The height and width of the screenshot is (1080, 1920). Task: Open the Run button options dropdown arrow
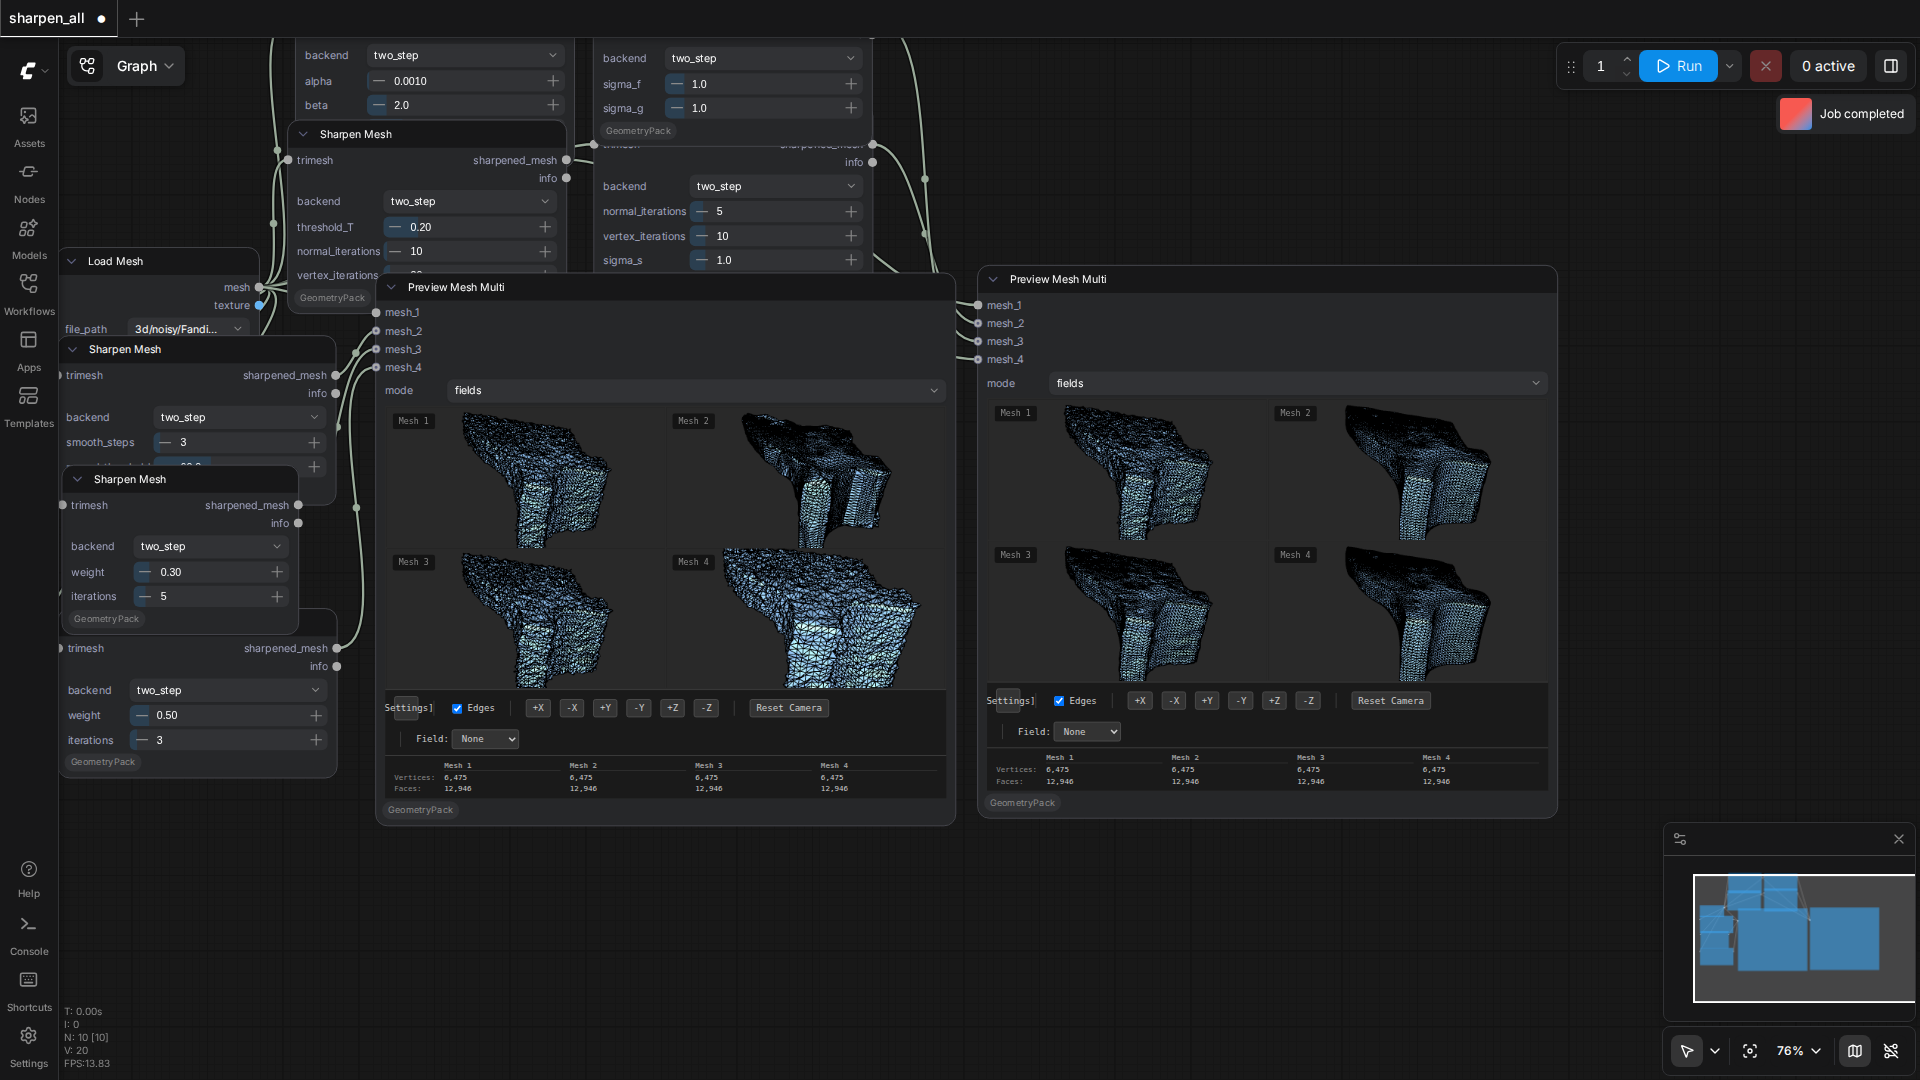tap(1730, 66)
